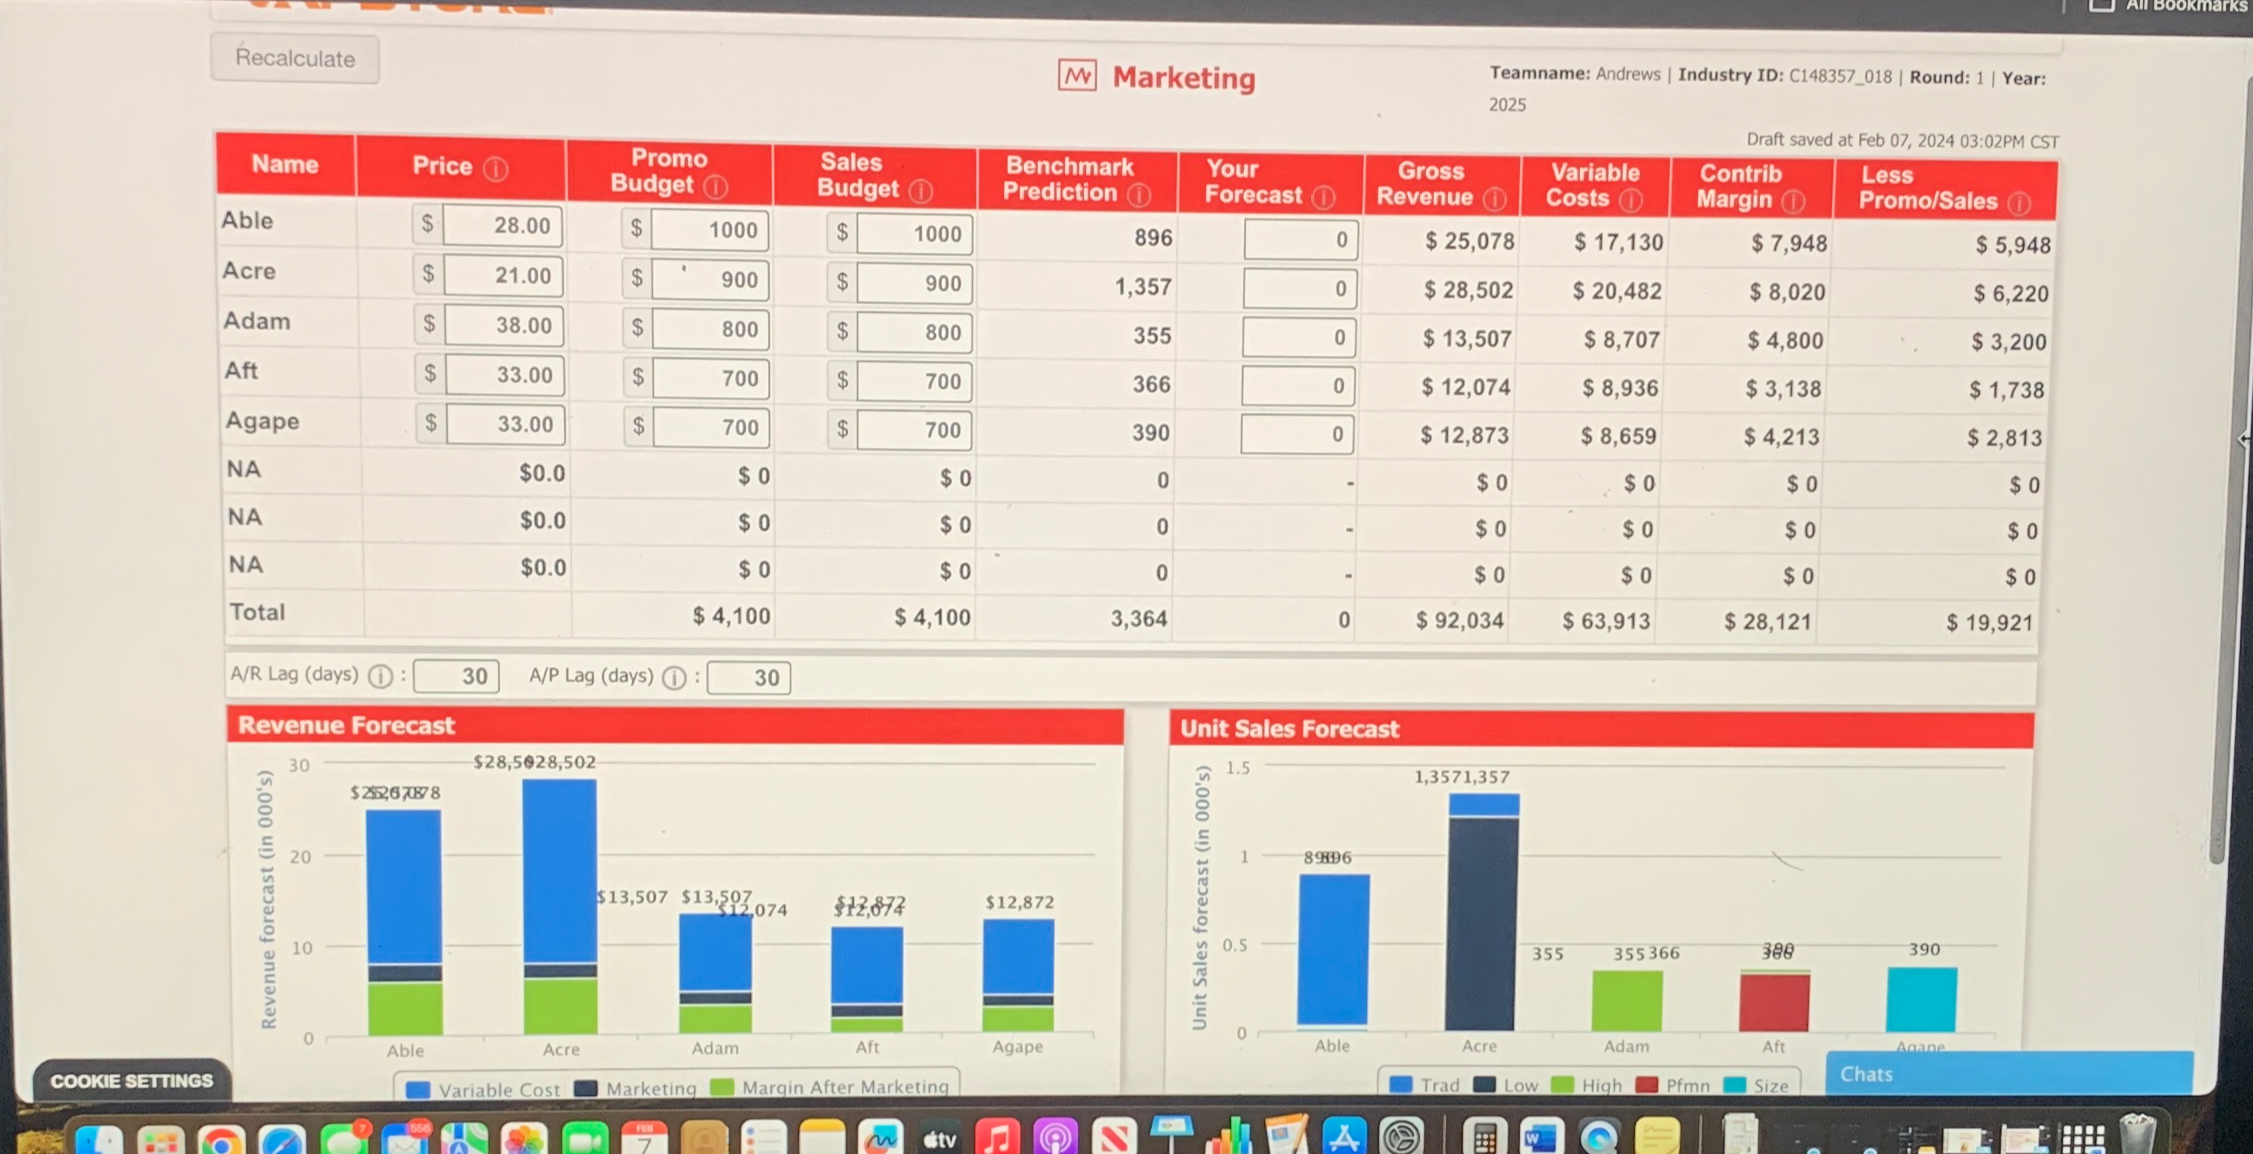Click Acre's benchmark prediction 1,357
2253x1154 pixels.
pos(1143,288)
